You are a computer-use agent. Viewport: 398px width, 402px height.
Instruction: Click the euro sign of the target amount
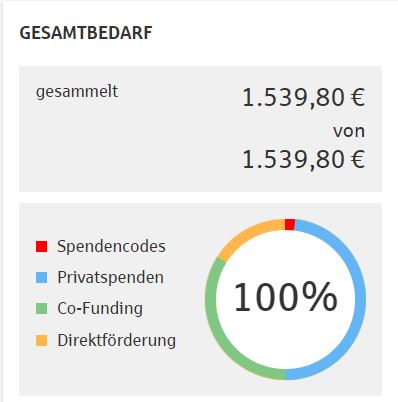[358, 159]
